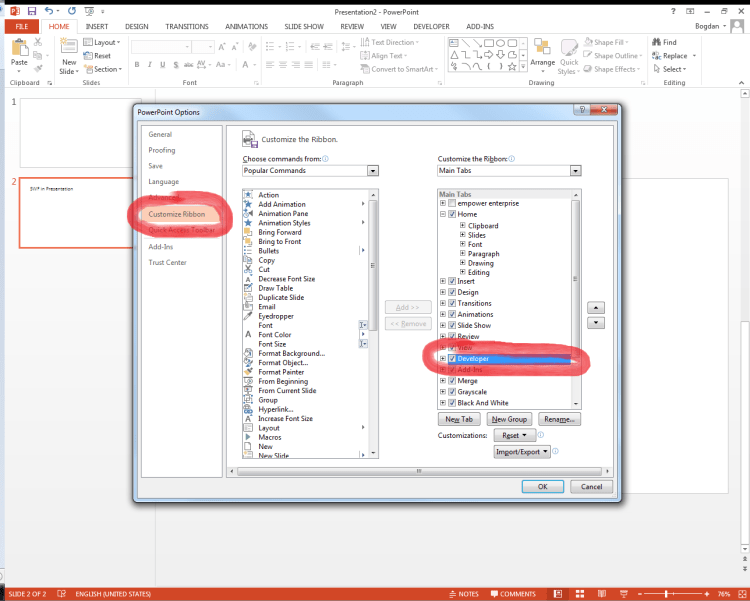The width and height of the screenshot is (750, 601).
Task: Uncheck the Home tab checkbox
Action: coord(452,214)
